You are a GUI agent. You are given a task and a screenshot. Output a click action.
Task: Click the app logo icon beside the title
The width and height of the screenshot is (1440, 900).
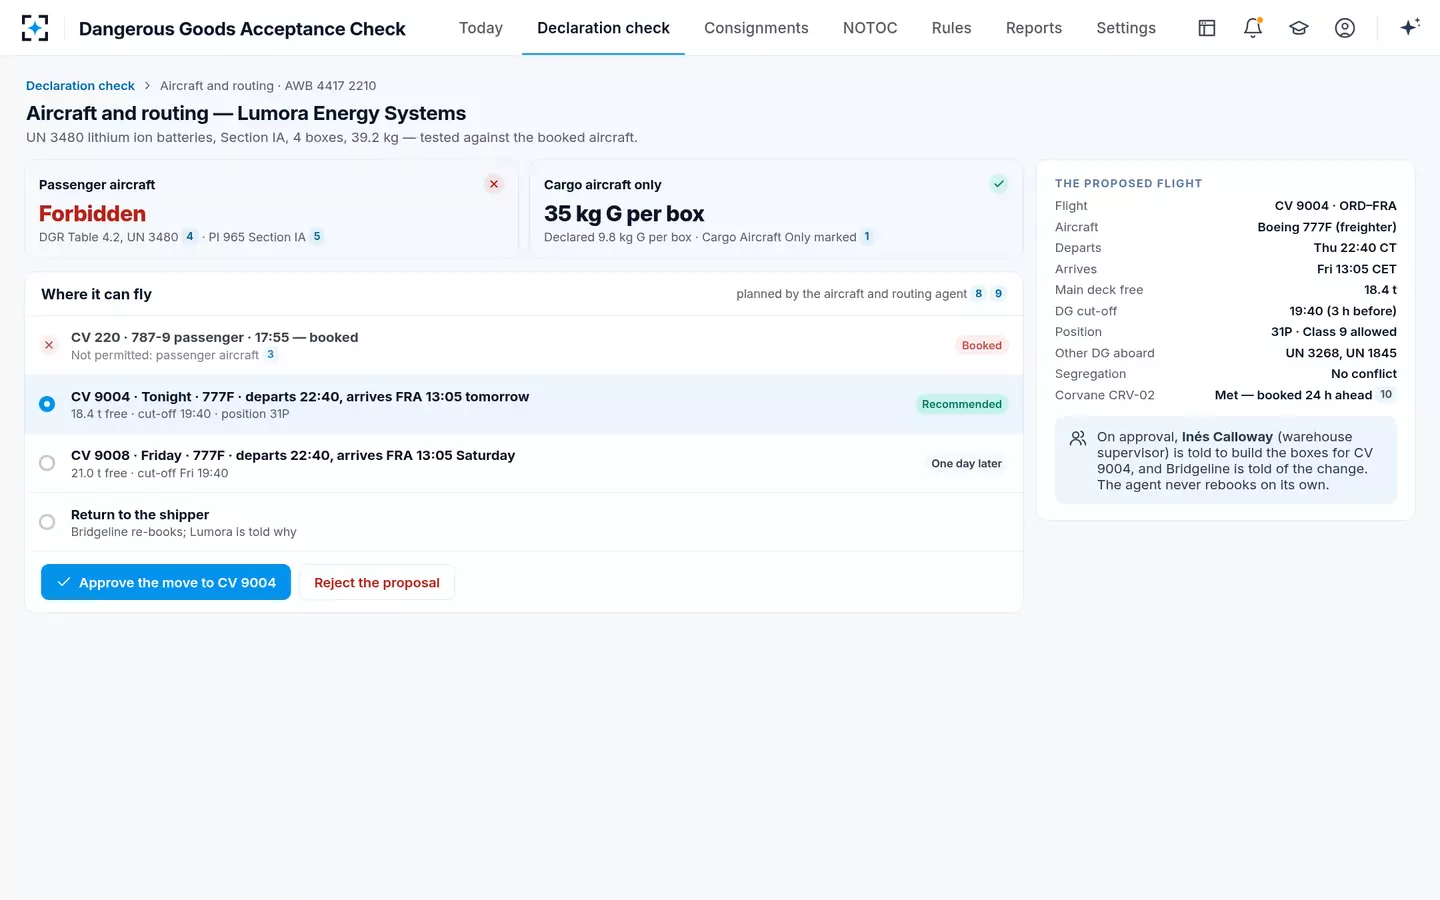(x=35, y=28)
